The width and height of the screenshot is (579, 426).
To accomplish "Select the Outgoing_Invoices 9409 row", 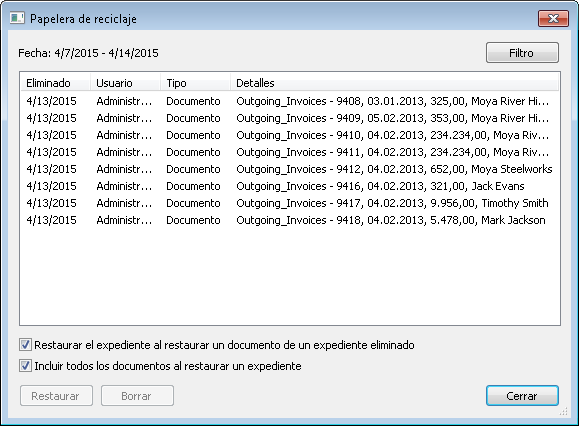I will click(x=290, y=118).
